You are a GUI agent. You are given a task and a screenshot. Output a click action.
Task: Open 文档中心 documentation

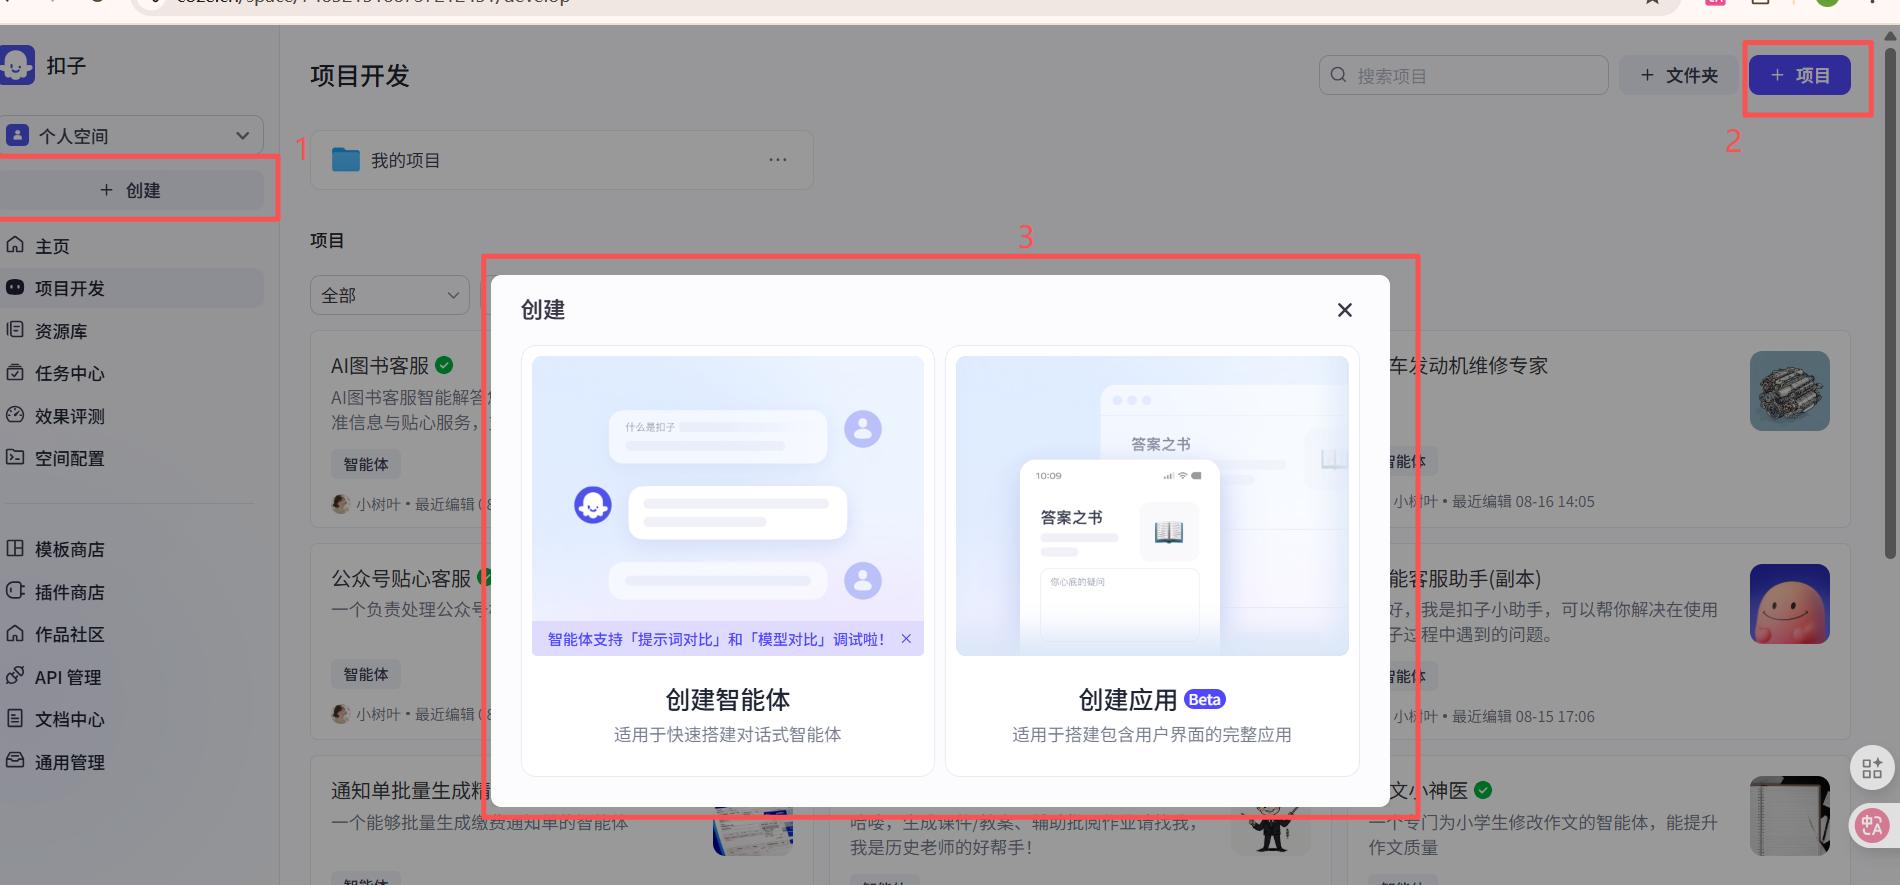[68, 719]
